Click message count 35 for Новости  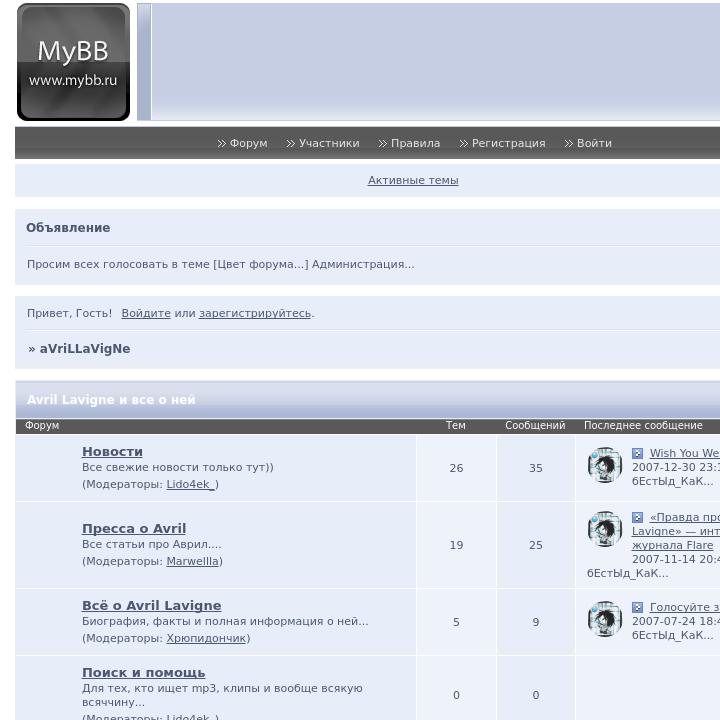[x=536, y=468]
